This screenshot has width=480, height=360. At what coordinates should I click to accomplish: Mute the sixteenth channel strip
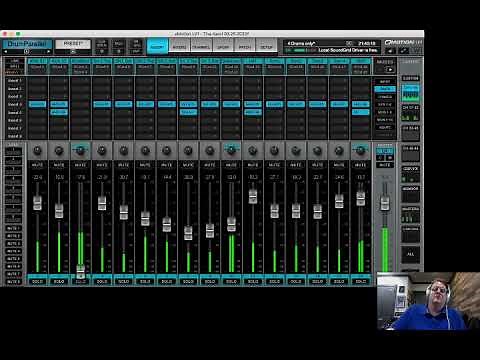(x=361, y=165)
